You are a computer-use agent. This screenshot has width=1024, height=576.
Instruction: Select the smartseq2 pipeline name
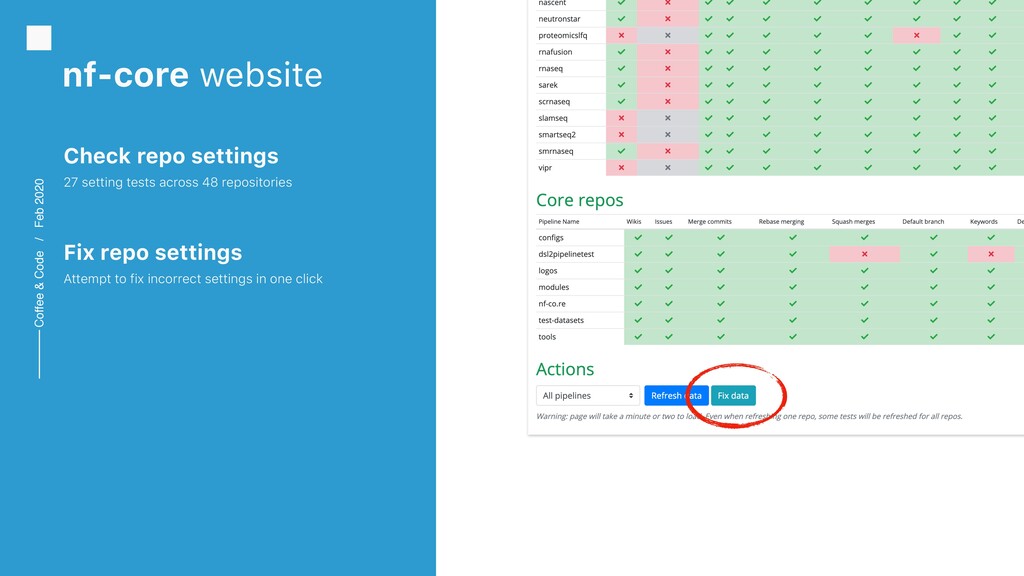coord(557,135)
